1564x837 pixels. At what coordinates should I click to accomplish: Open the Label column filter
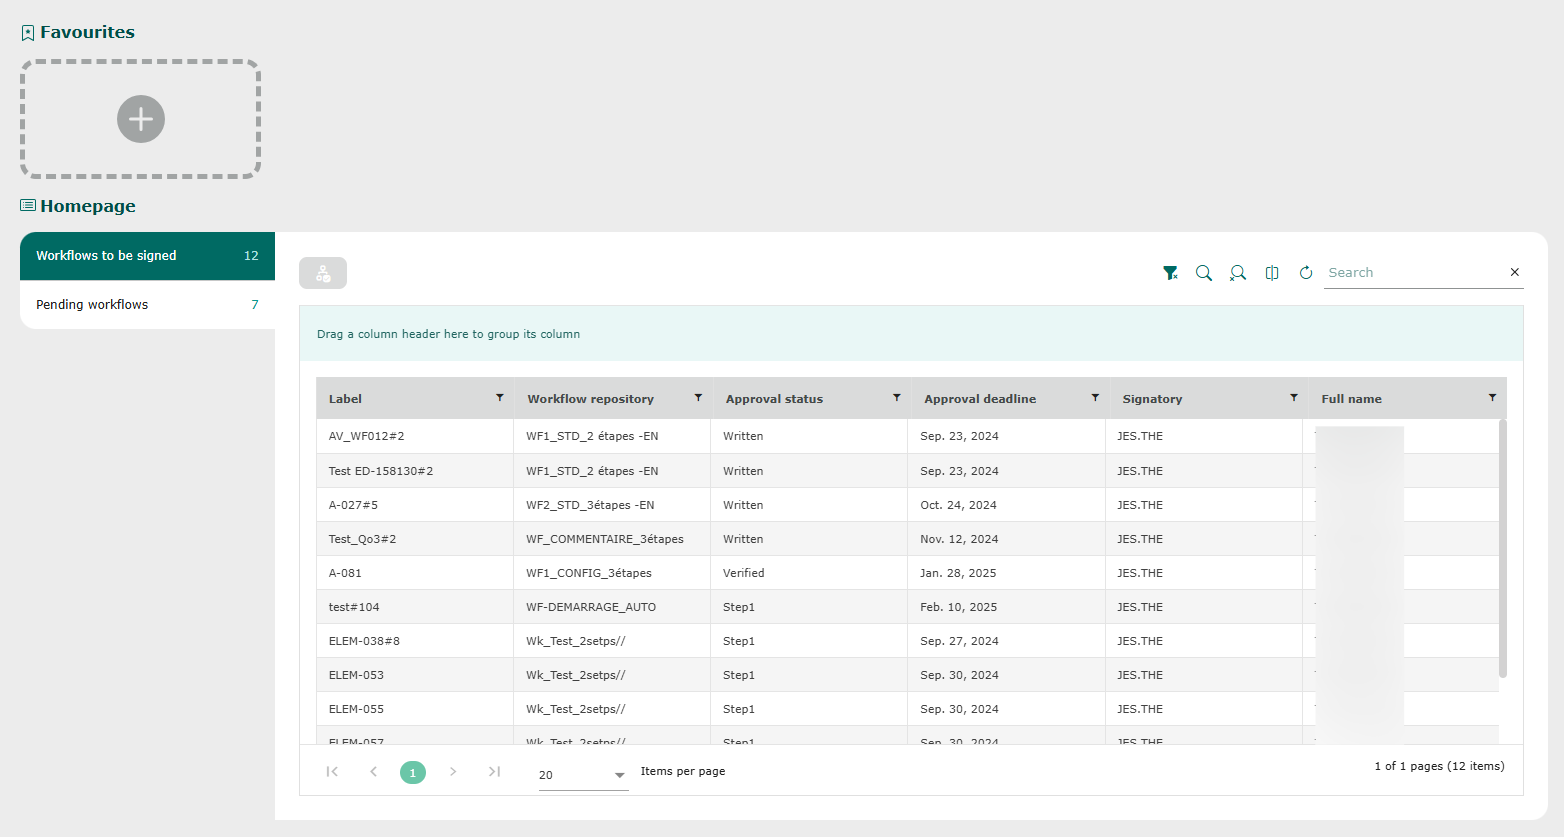point(500,398)
